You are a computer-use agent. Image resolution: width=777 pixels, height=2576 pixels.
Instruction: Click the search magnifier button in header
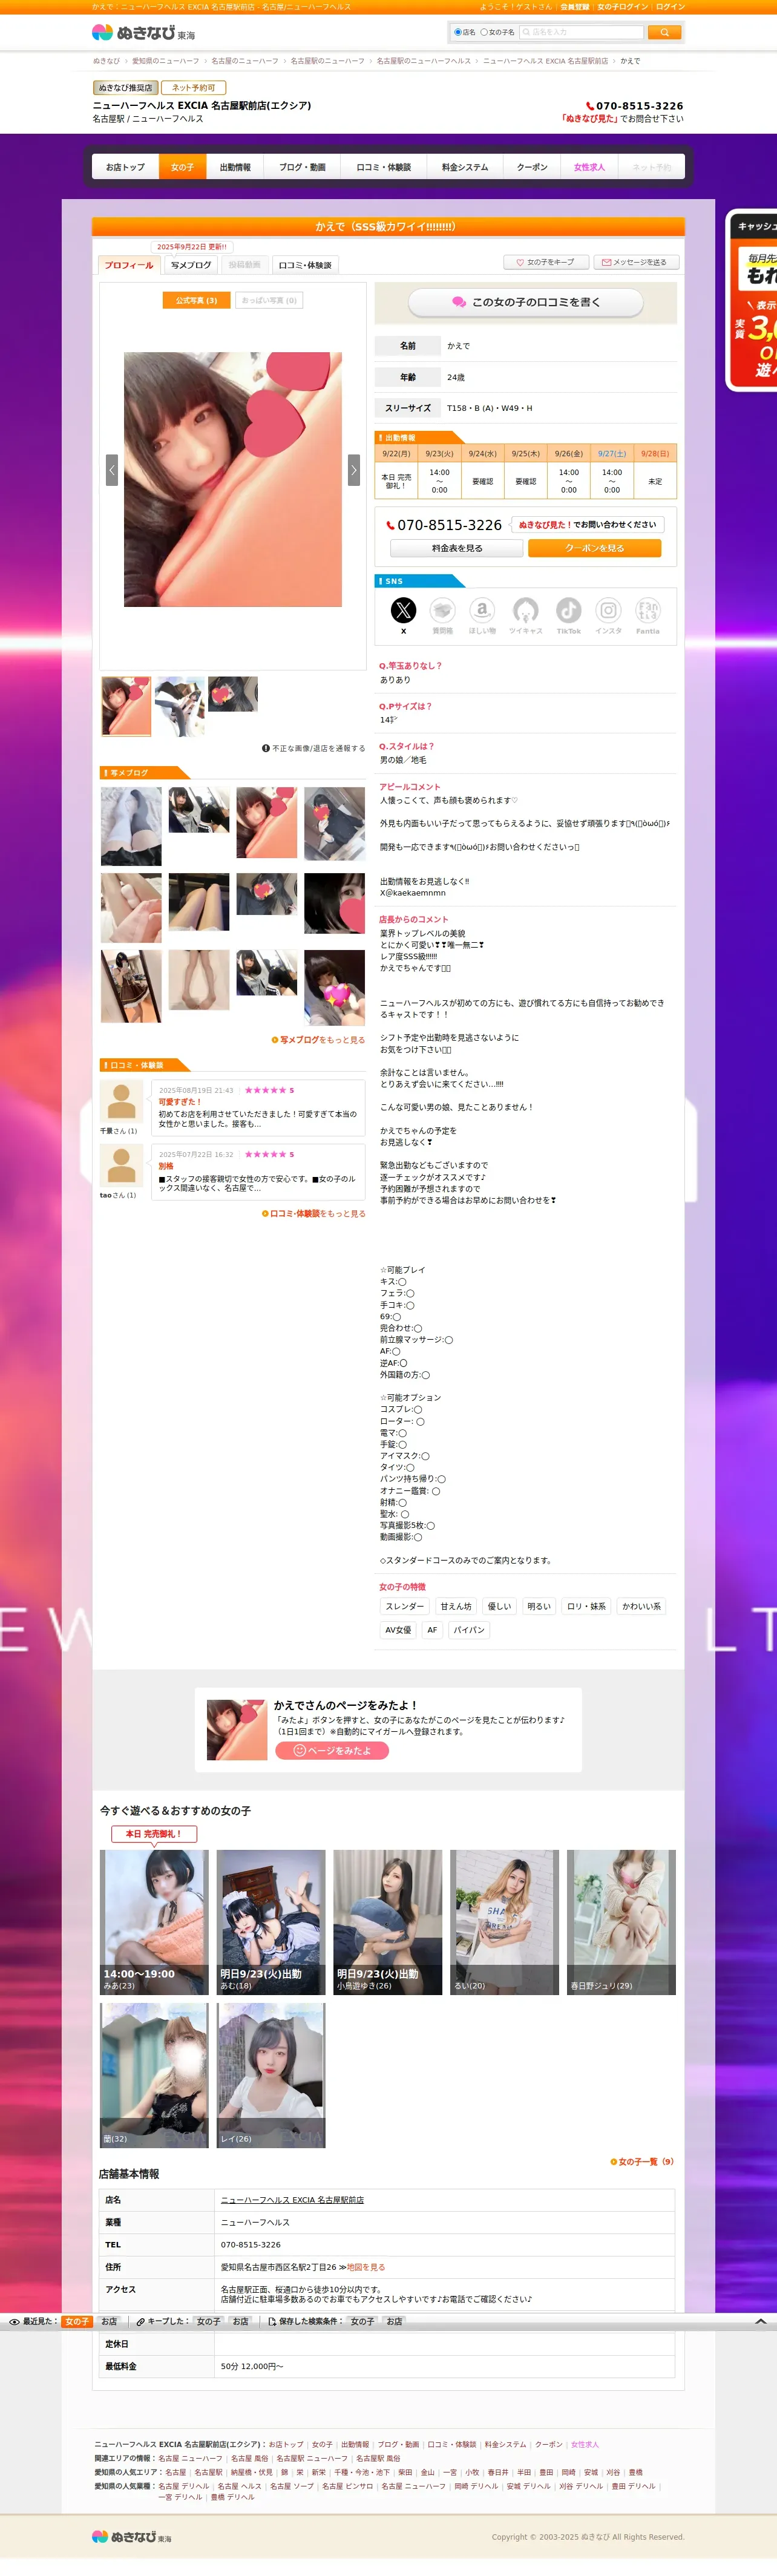664,32
